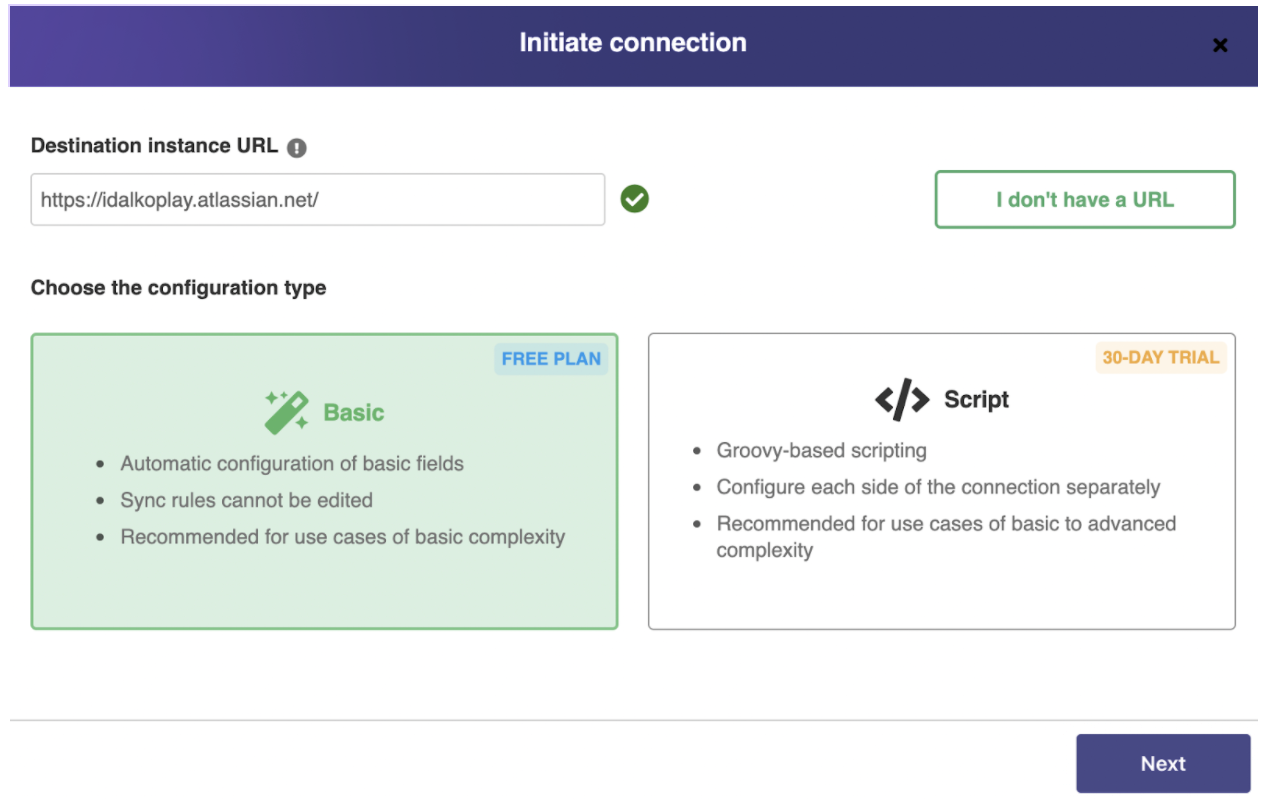Click inside the destination URL input field

point(317,199)
